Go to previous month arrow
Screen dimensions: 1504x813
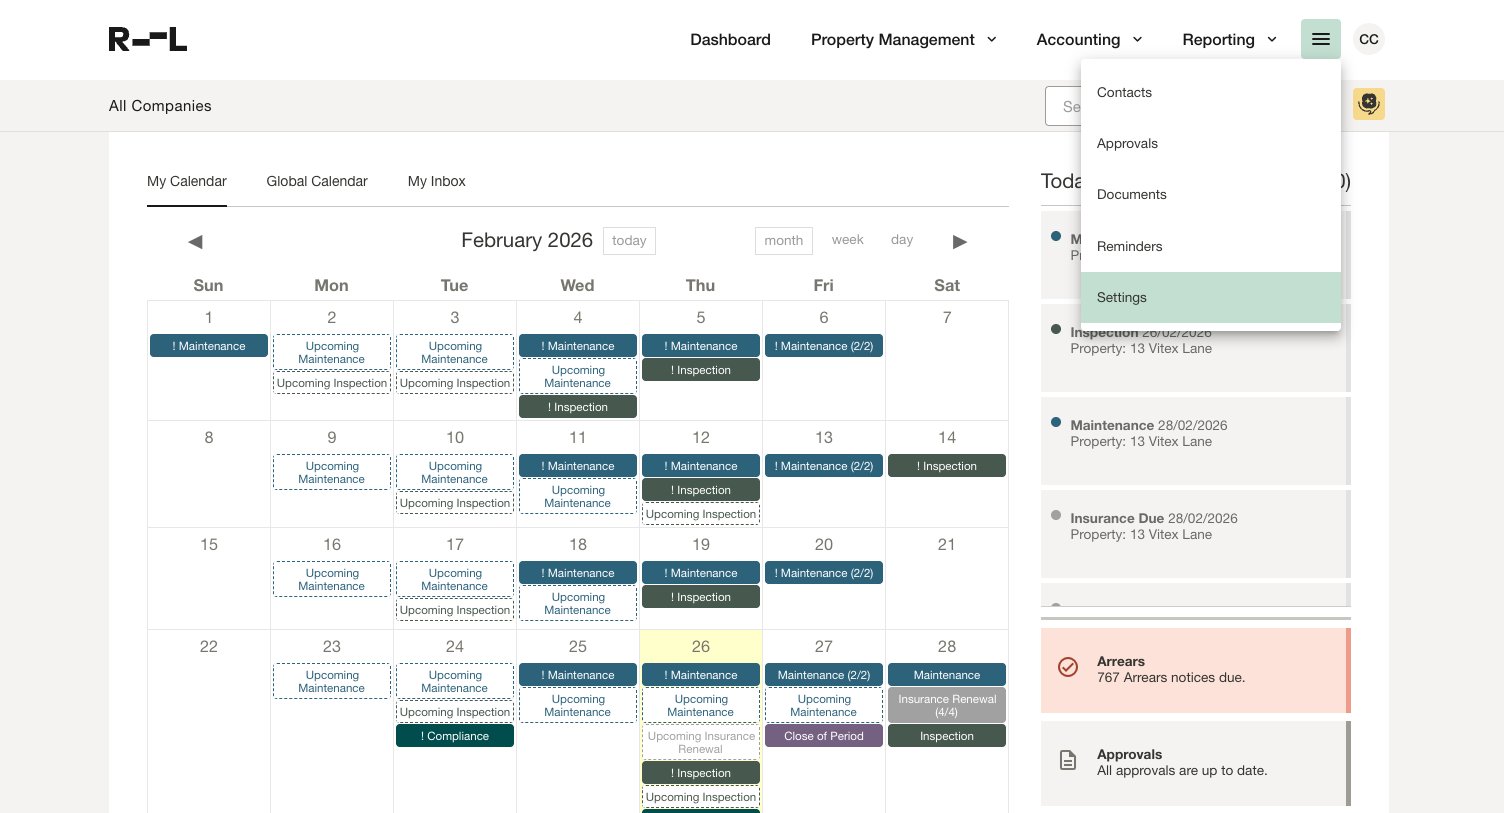pos(195,241)
